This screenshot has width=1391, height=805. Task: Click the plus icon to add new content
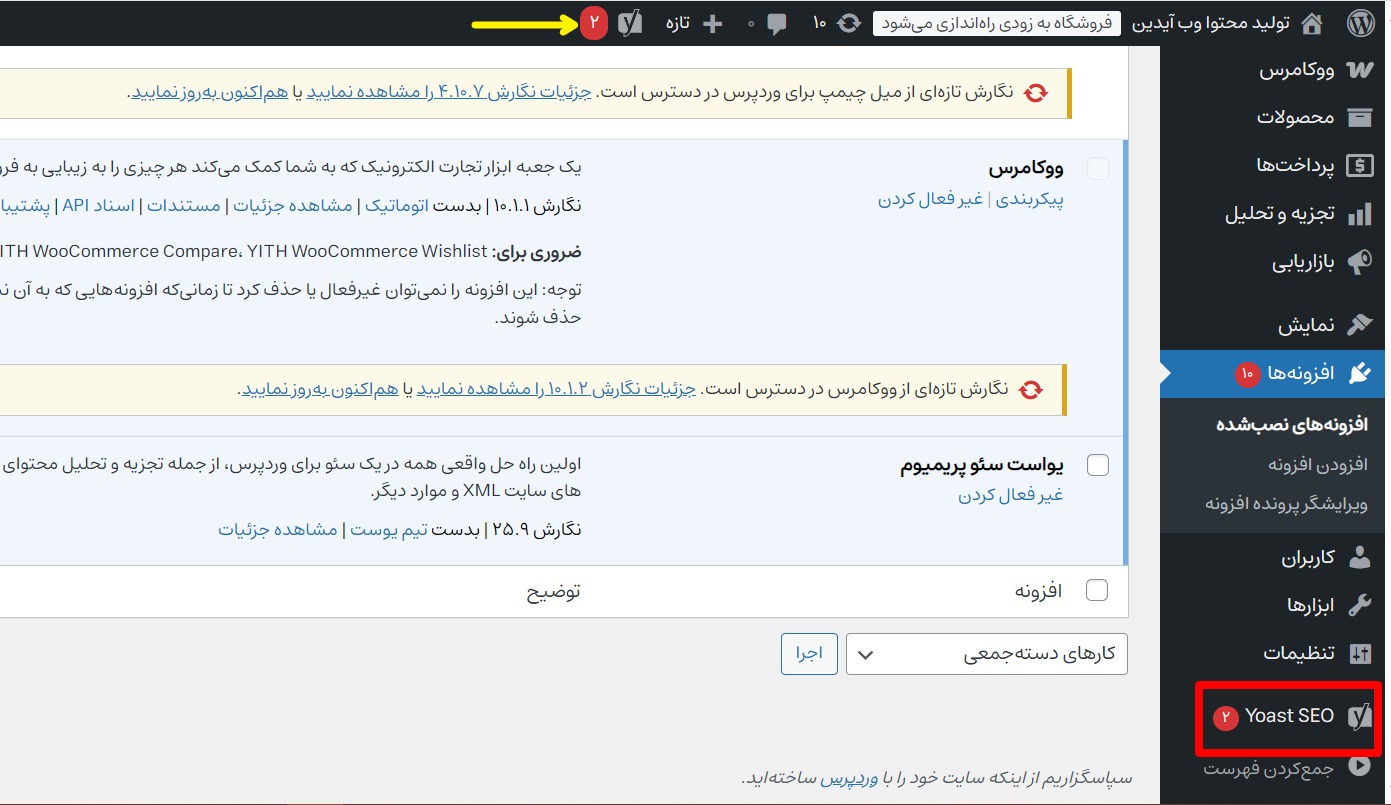point(712,24)
